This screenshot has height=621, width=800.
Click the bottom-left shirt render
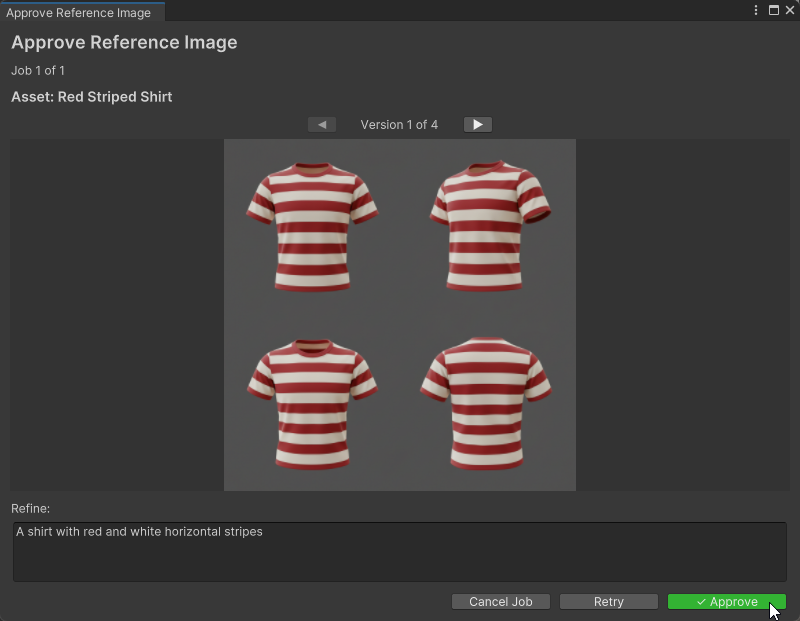click(x=312, y=404)
